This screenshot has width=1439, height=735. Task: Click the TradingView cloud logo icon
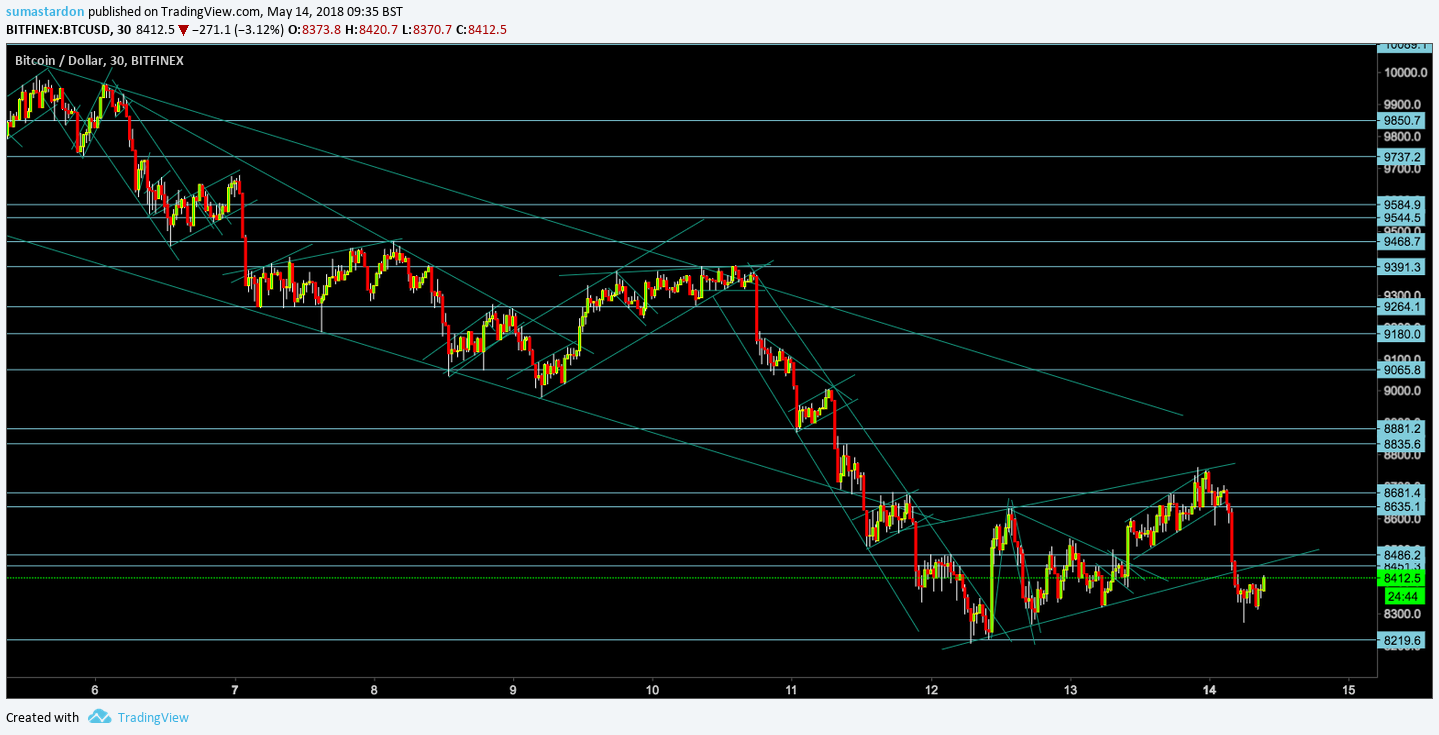coord(99,717)
